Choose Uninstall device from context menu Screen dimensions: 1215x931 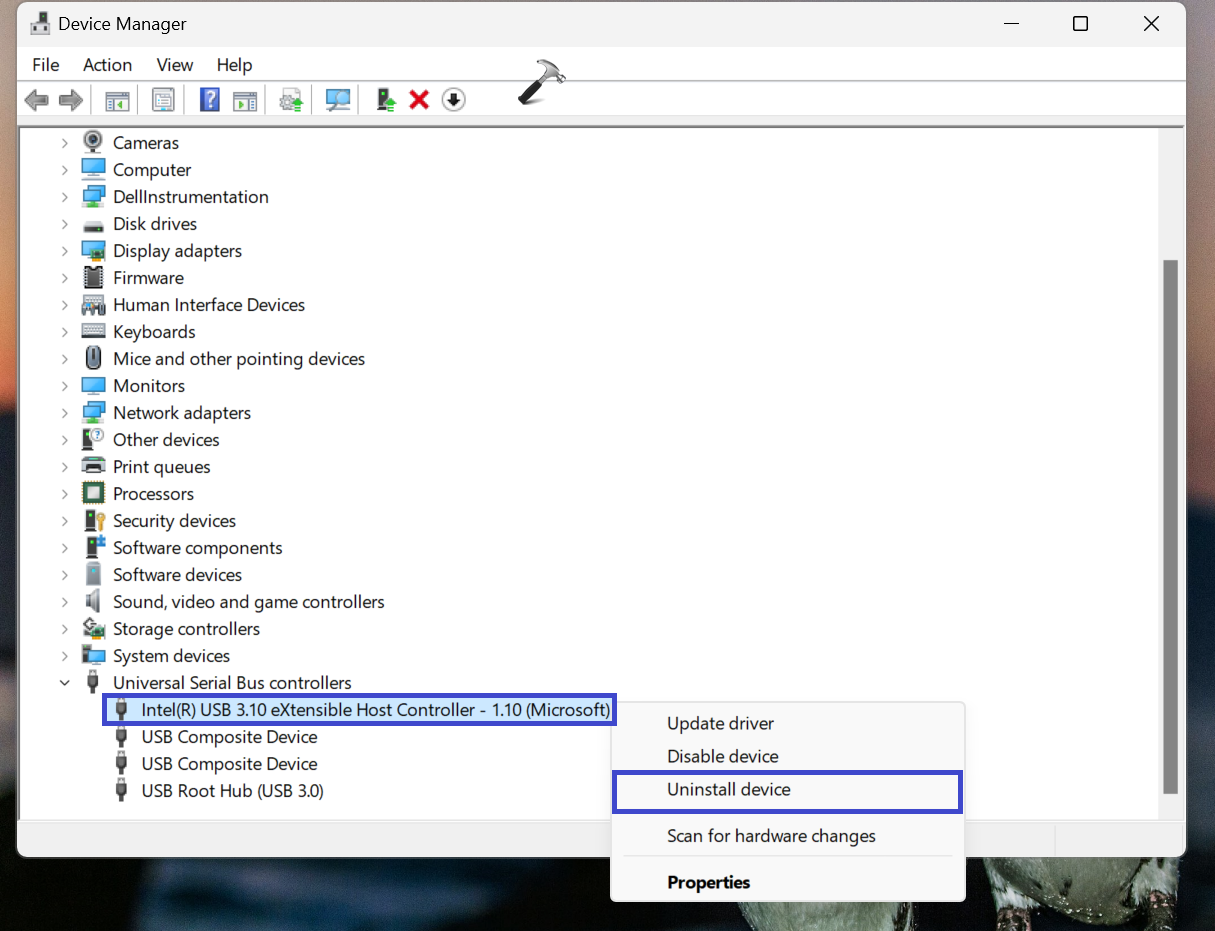[x=729, y=790]
